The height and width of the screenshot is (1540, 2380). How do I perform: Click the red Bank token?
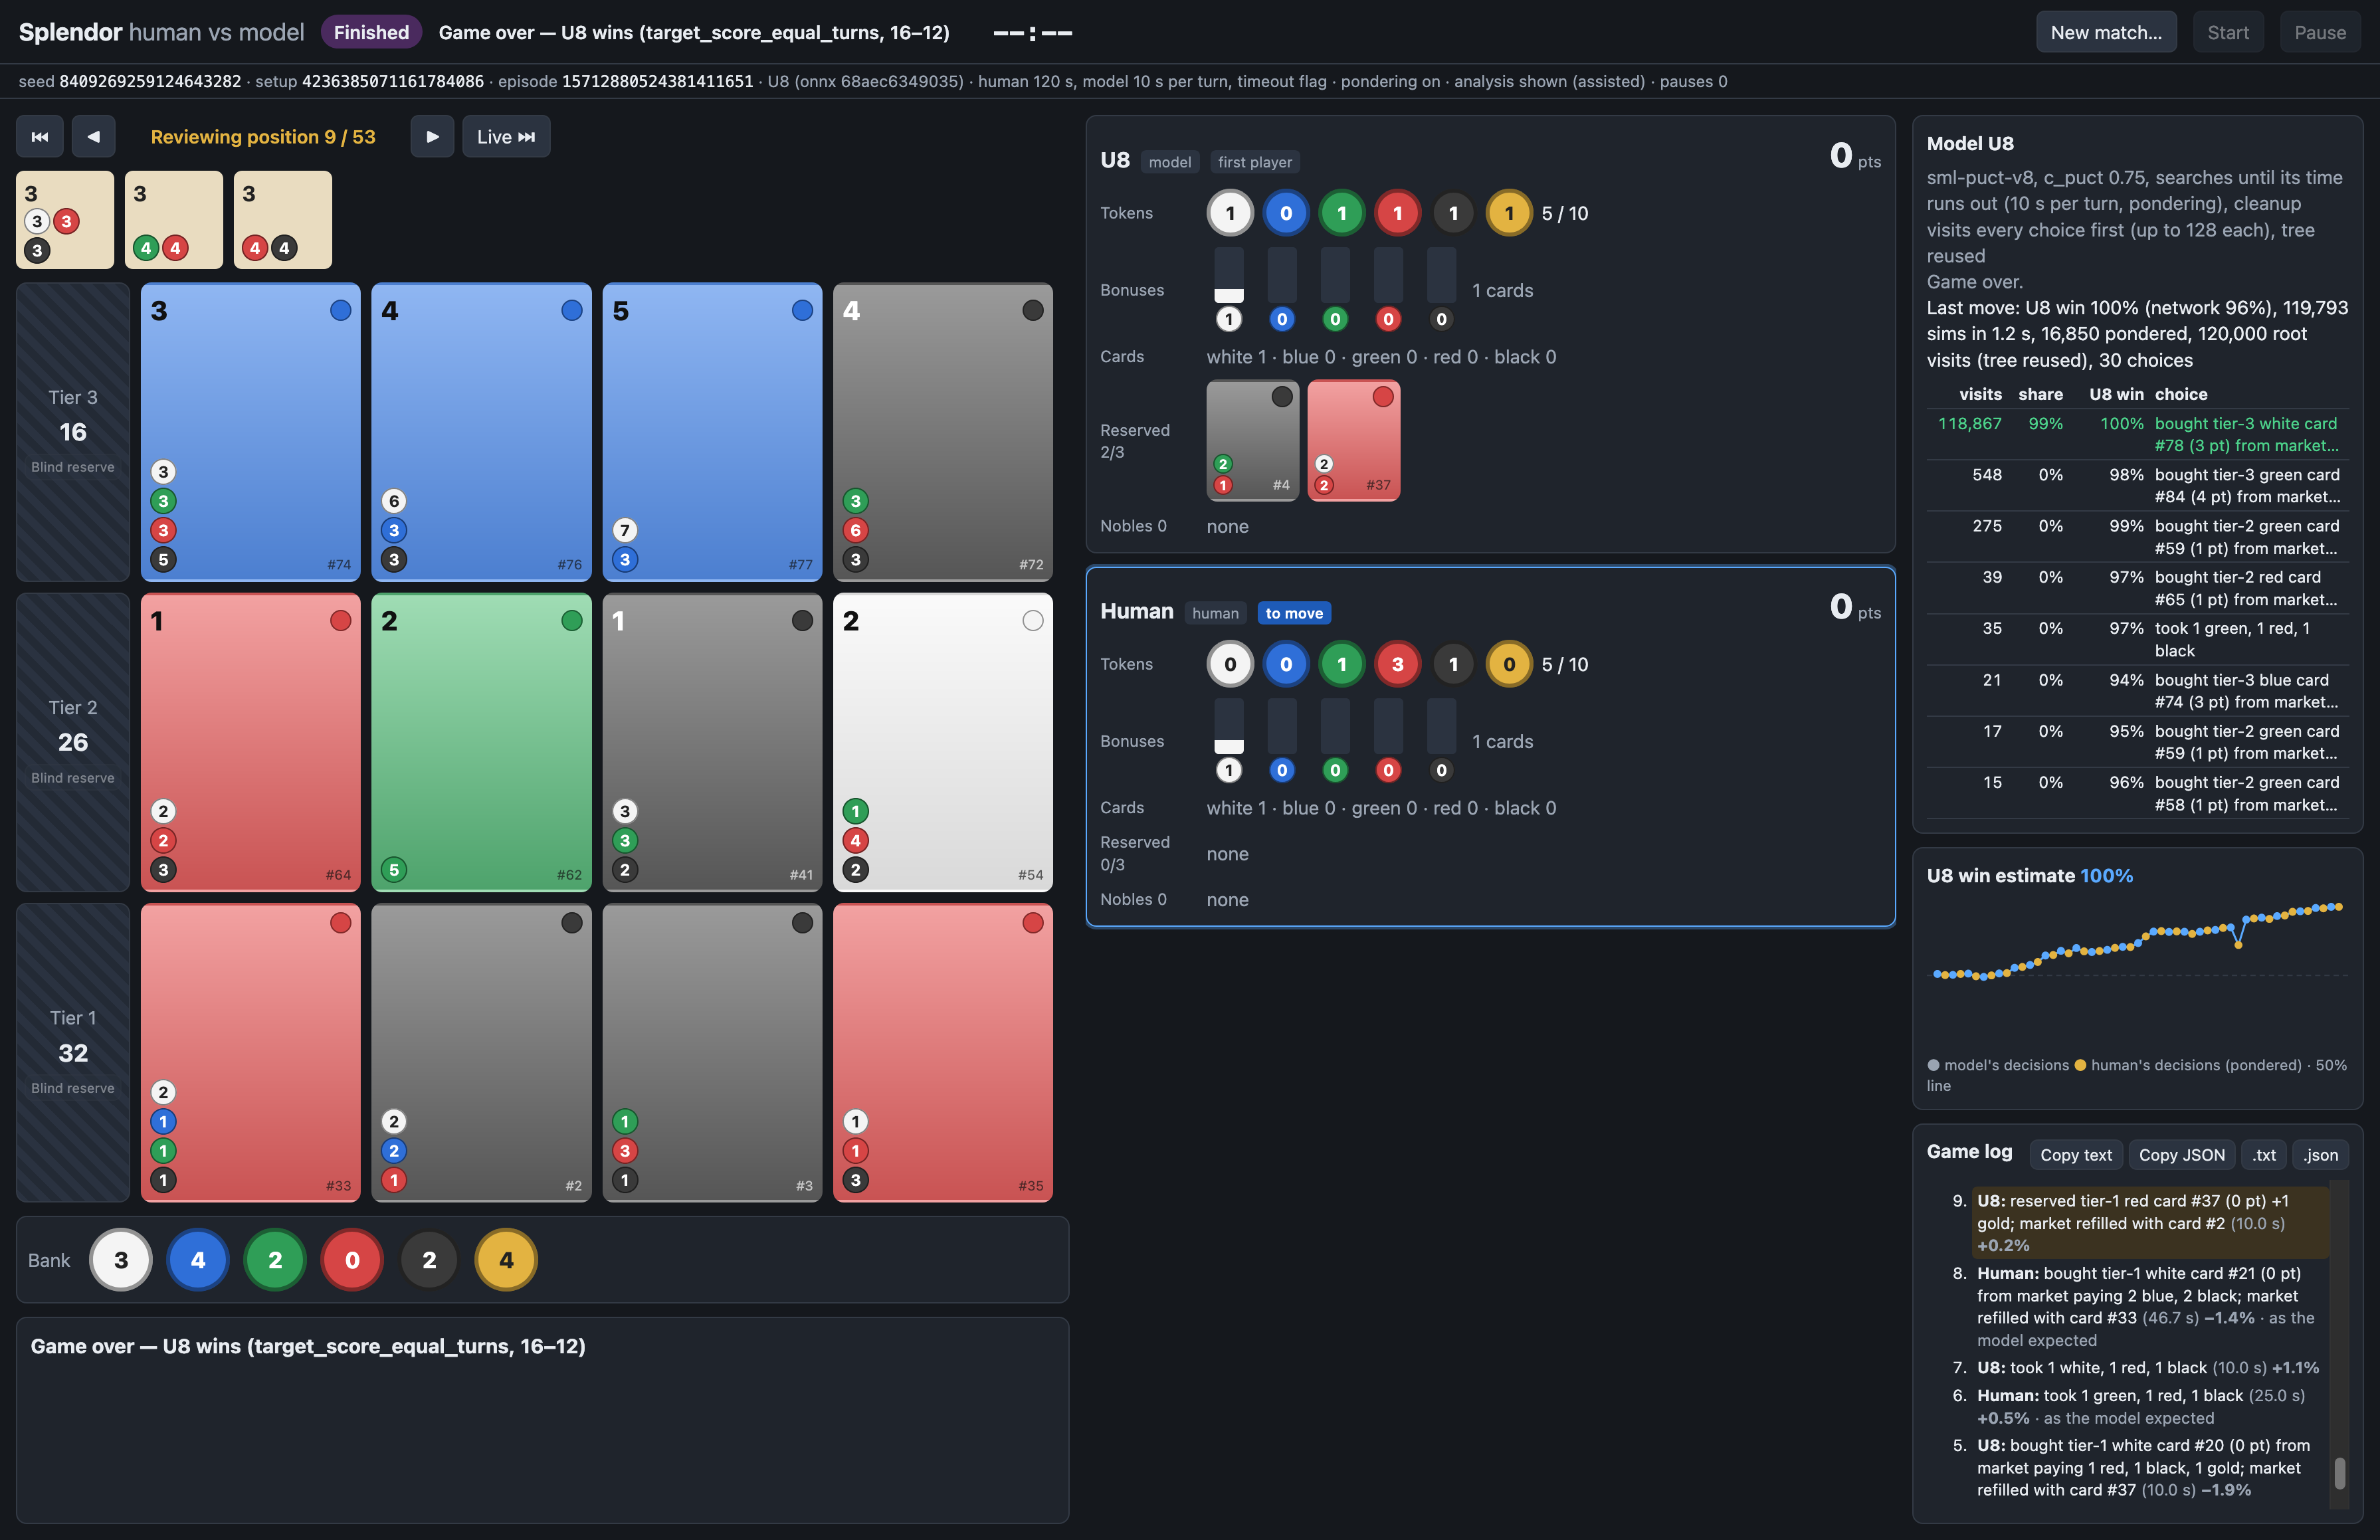[x=352, y=1260]
